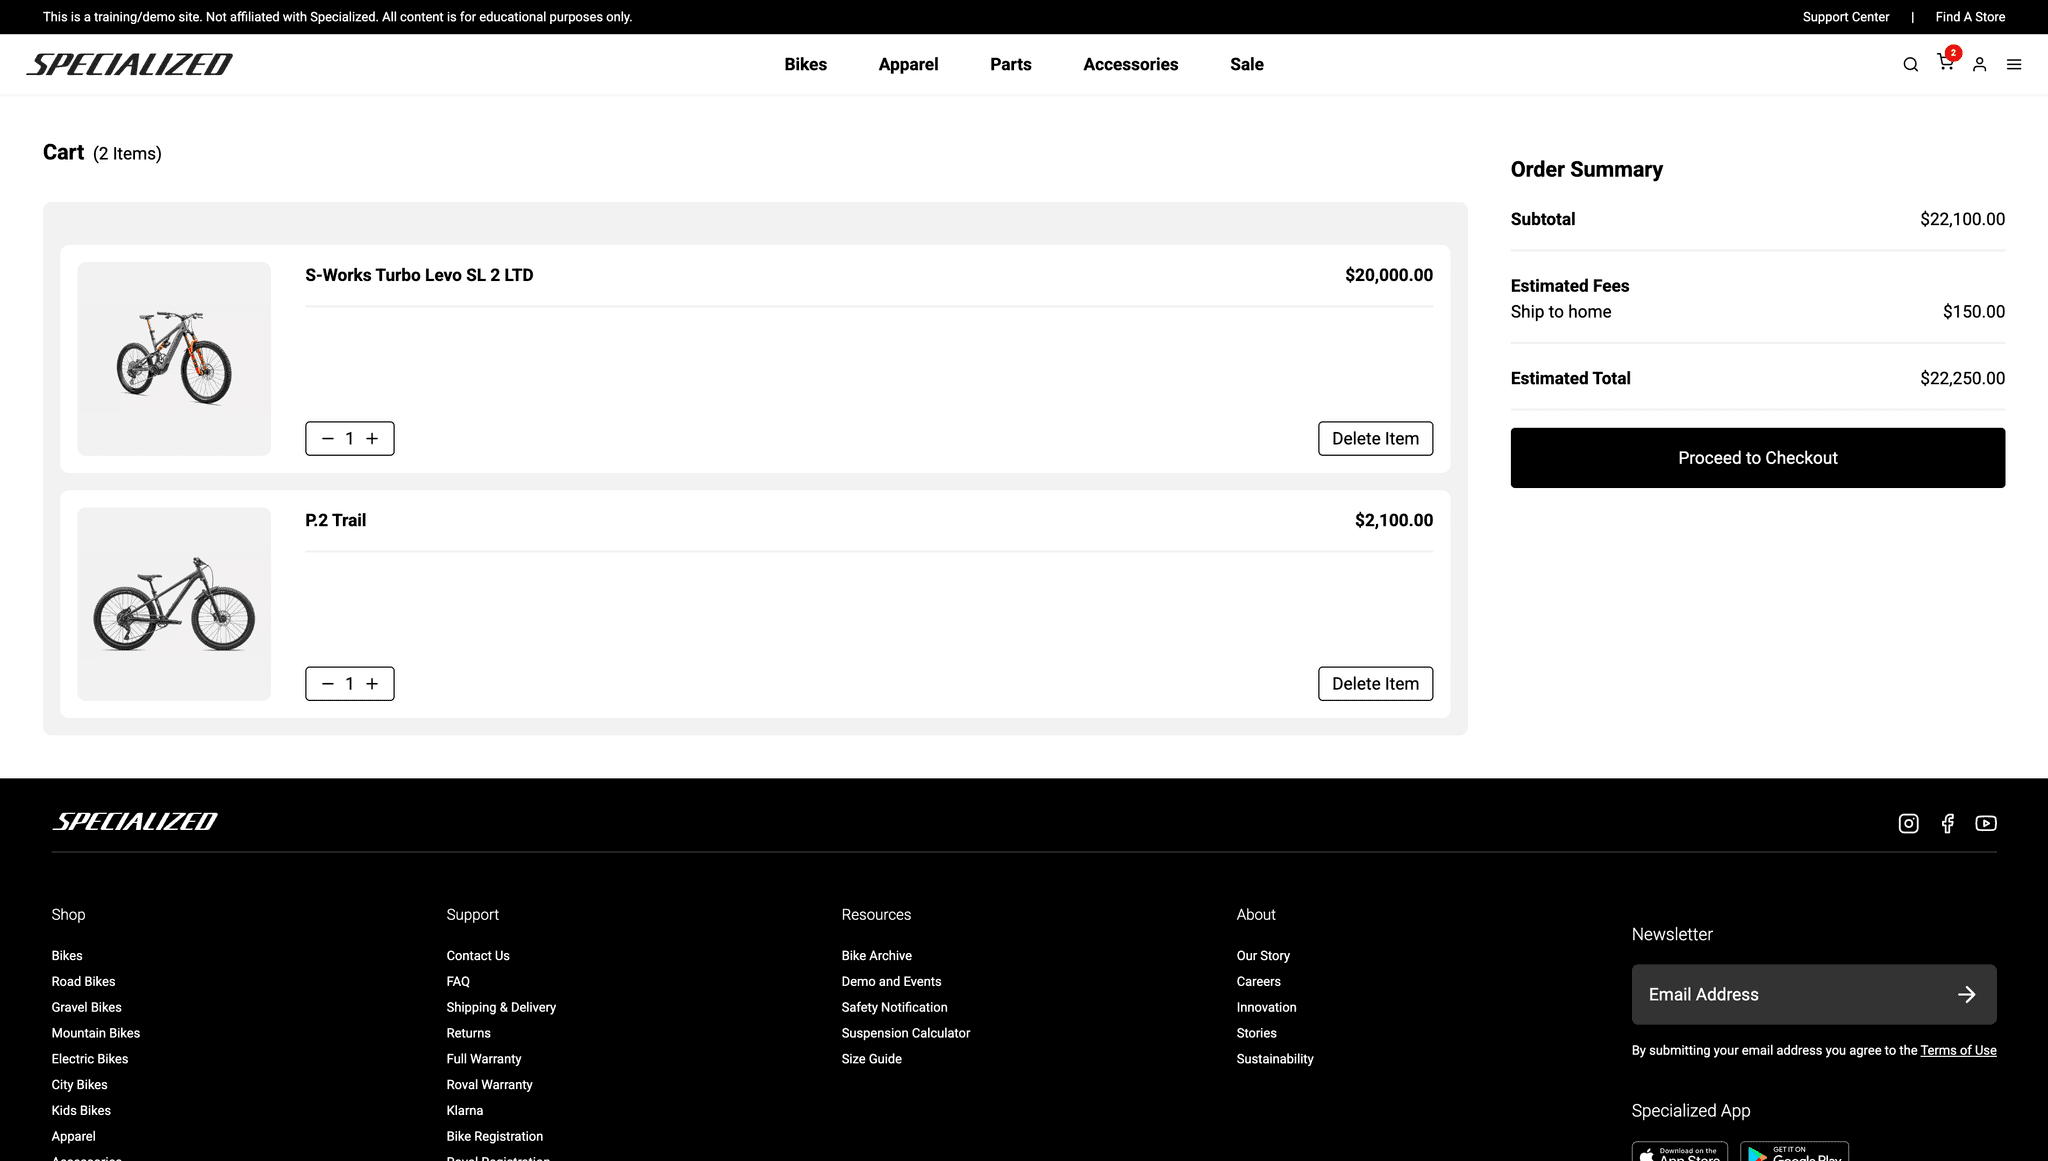The height and width of the screenshot is (1161, 2048).
Task: Open footer Mountain Bikes link
Action: [x=96, y=1033]
